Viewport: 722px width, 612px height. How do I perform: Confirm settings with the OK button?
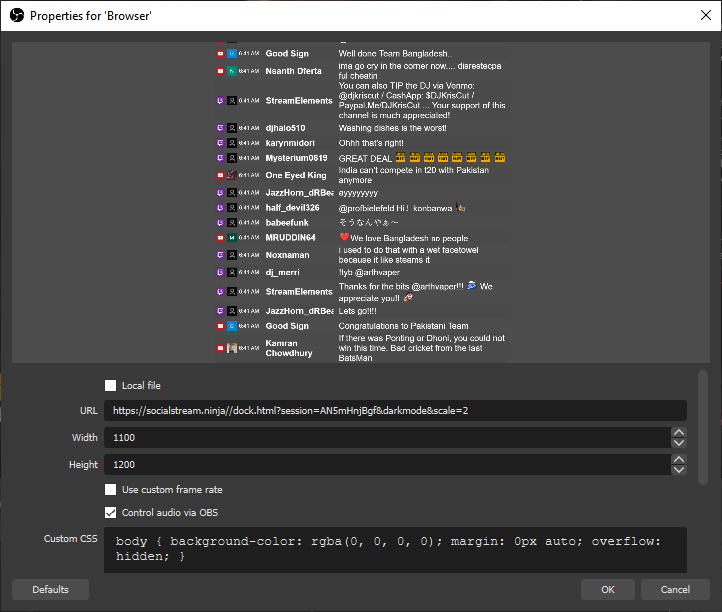coord(607,590)
